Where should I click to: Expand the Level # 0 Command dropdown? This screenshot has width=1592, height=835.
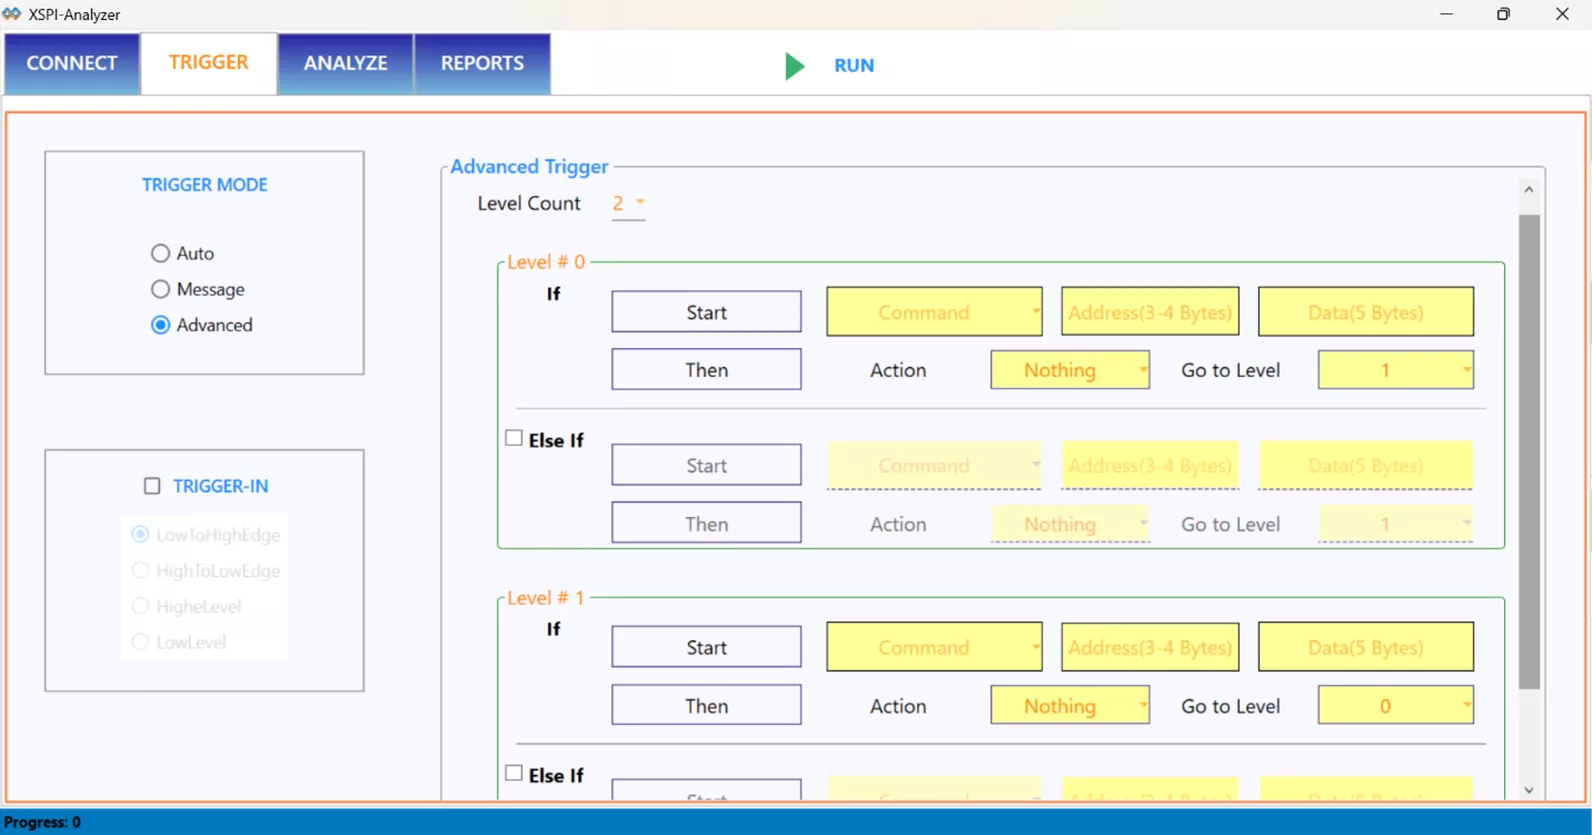coord(934,312)
